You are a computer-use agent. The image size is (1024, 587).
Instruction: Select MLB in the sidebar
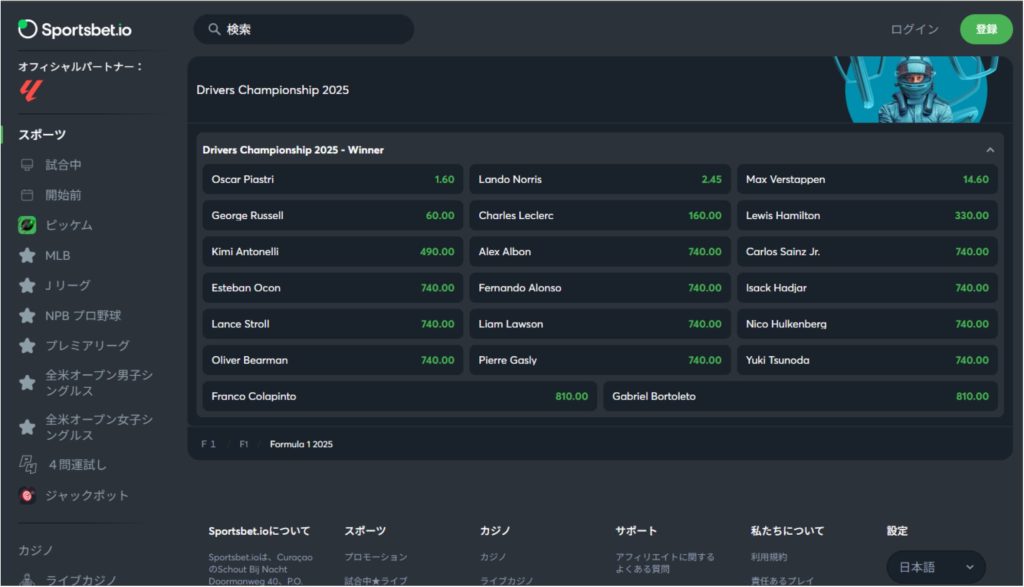[57, 255]
